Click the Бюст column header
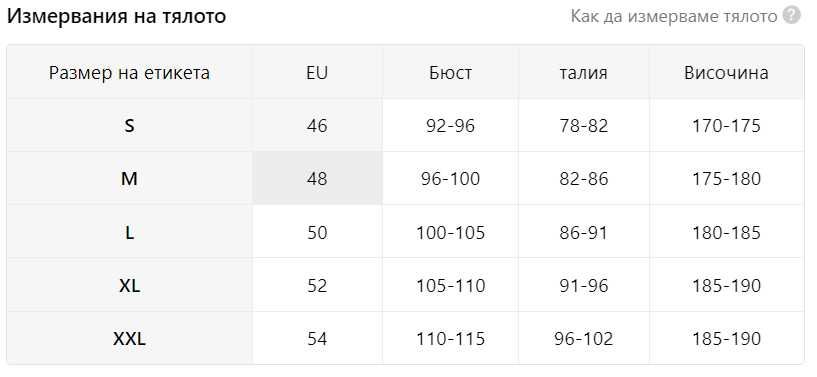817x377 pixels. tap(450, 72)
